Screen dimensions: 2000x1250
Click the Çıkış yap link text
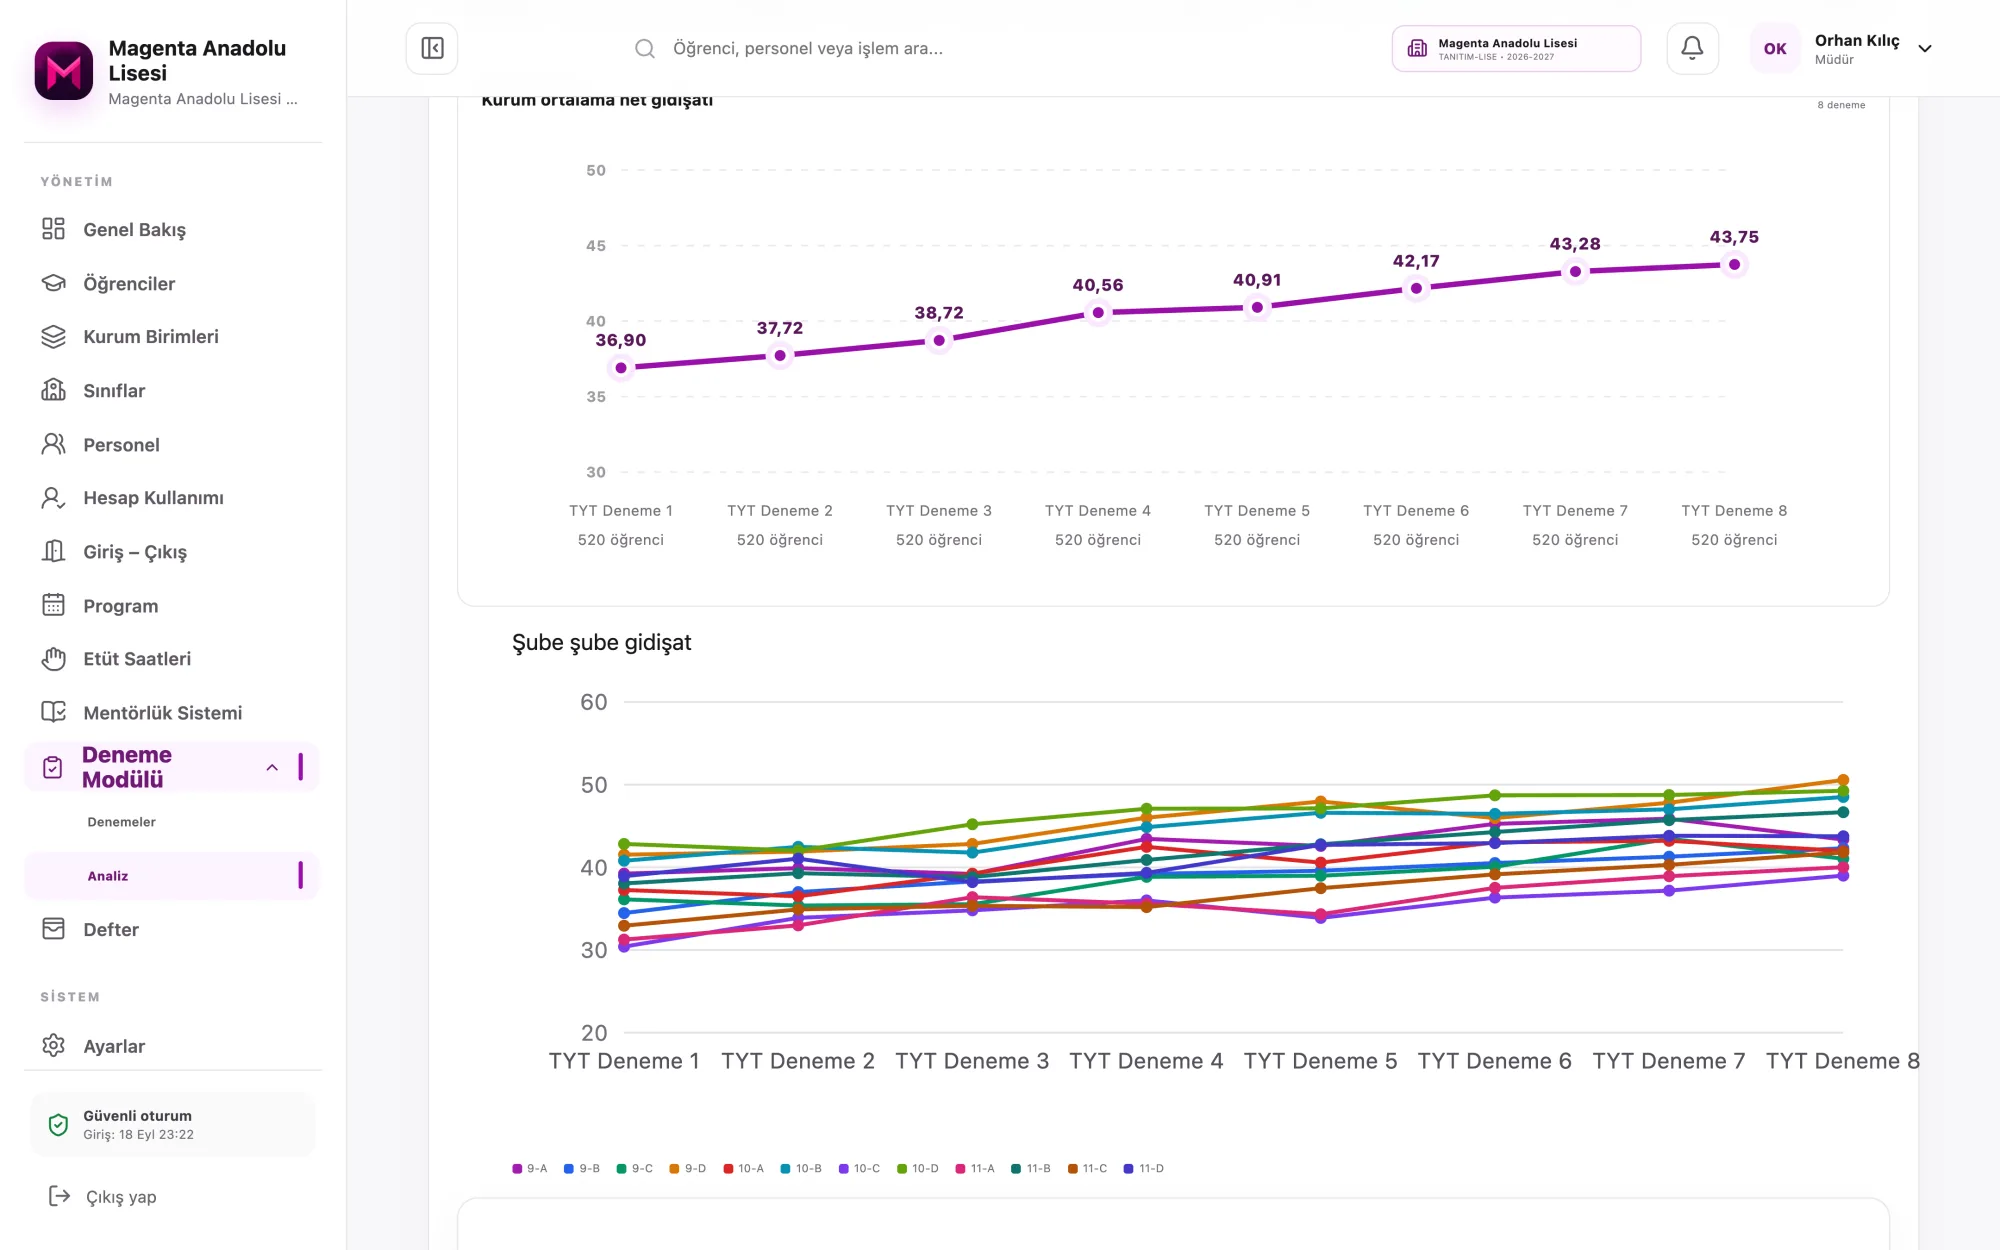(x=121, y=1197)
